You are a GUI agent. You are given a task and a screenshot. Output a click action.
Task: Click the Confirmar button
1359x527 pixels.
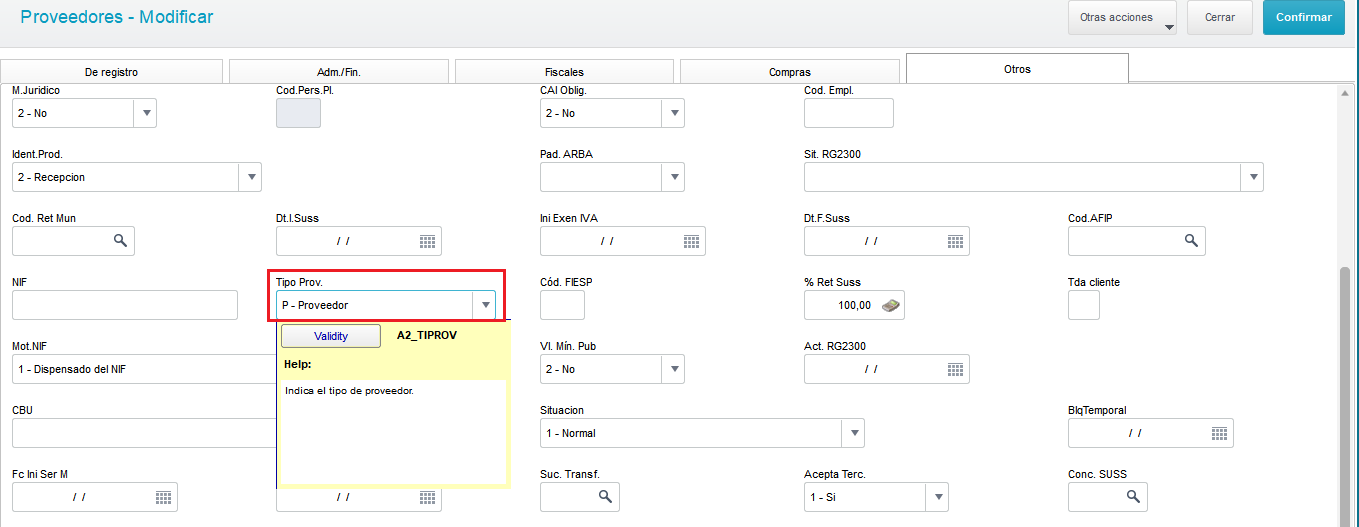pyautogui.click(x=1304, y=17)
